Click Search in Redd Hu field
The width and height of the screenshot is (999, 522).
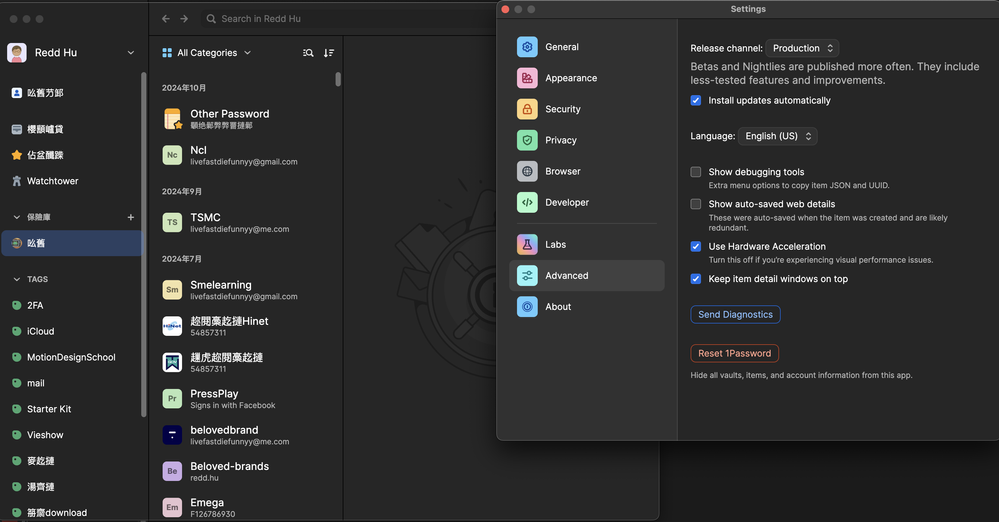[347, 18]
